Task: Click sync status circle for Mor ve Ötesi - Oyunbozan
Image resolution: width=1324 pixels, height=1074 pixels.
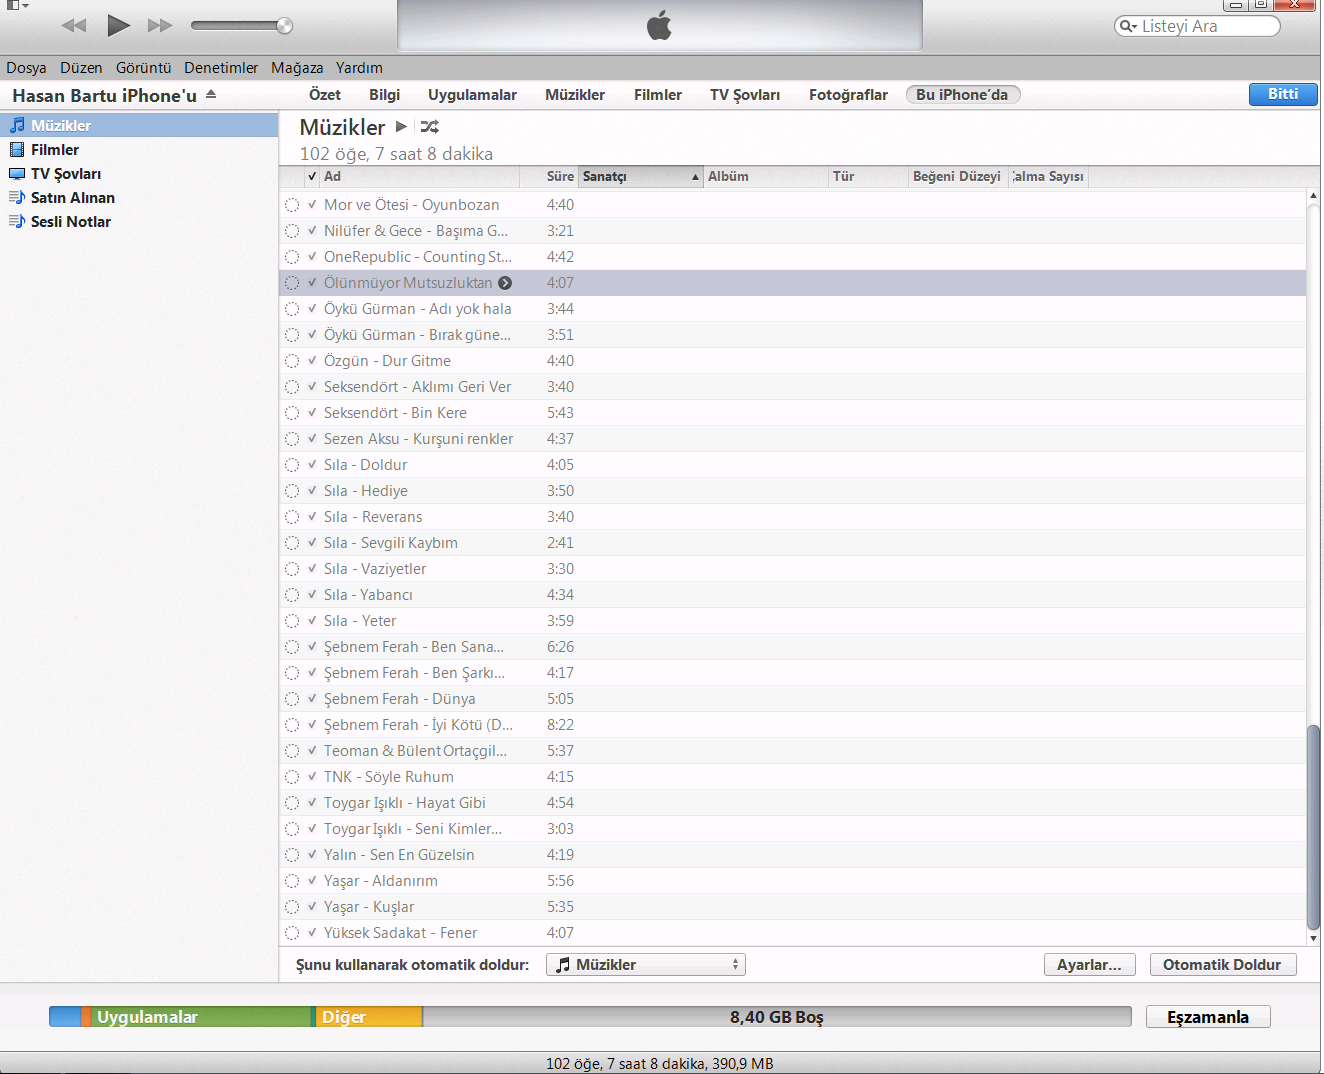Action: coord(292,205)
